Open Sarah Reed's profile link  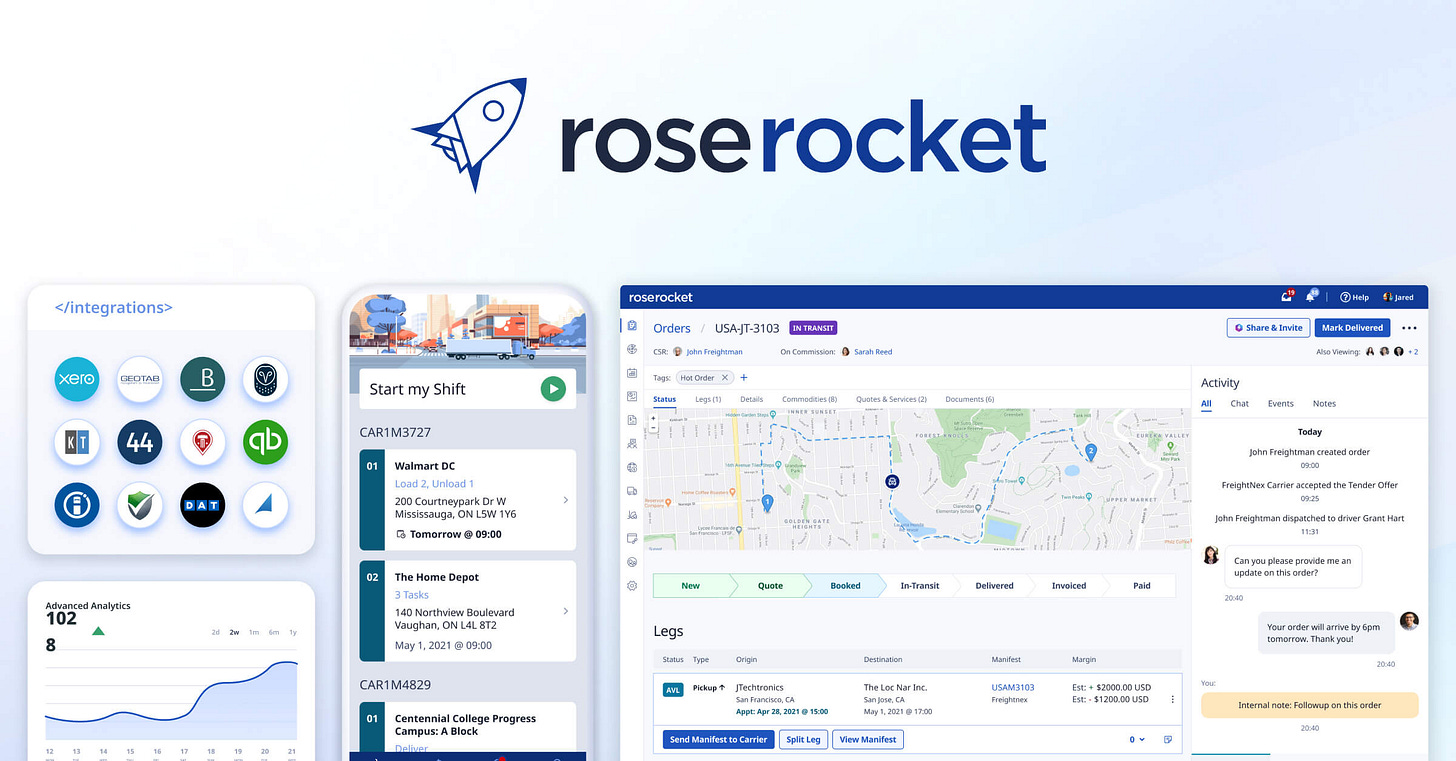click(873, 352)
